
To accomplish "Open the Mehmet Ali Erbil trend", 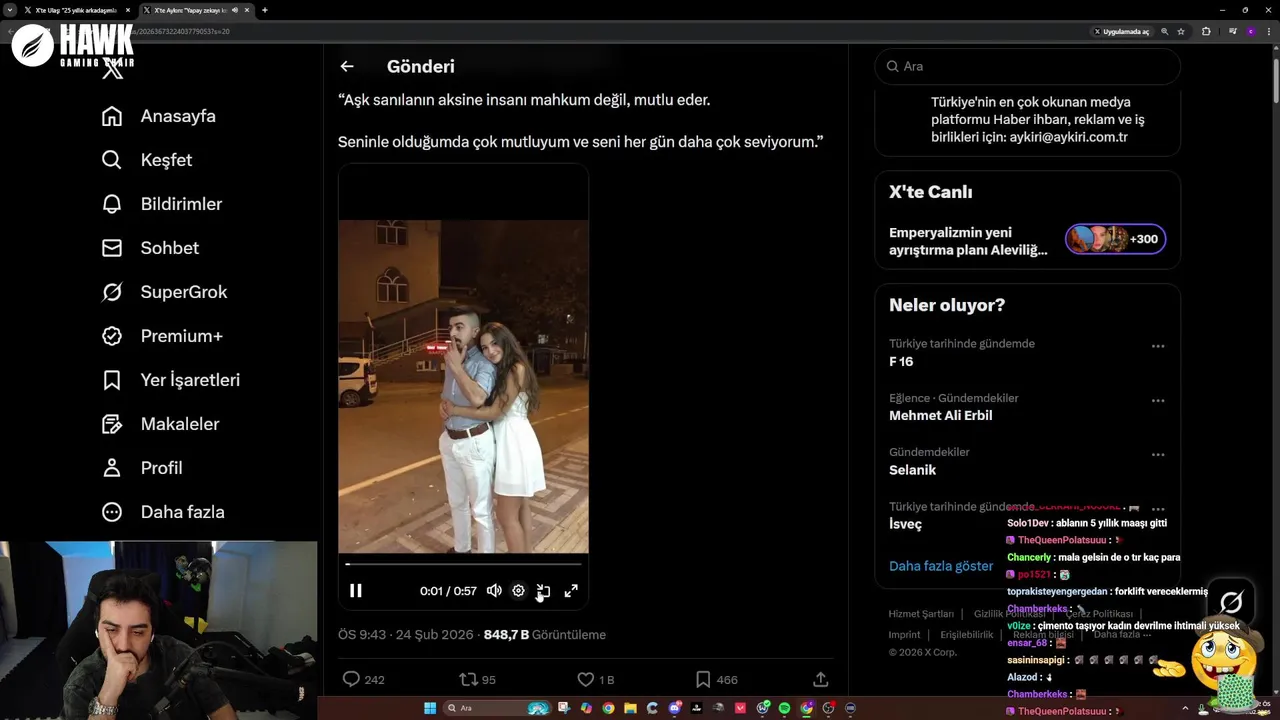I will coord(940,415).
